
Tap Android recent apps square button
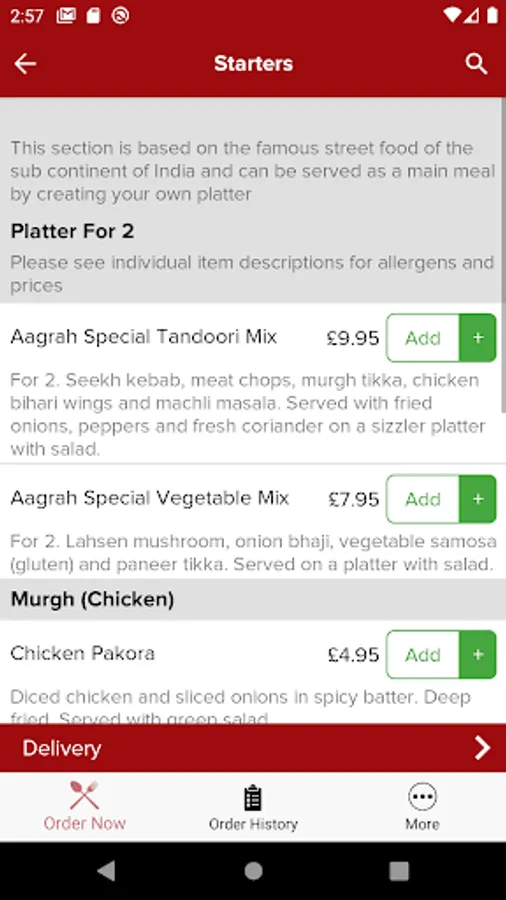399,871
